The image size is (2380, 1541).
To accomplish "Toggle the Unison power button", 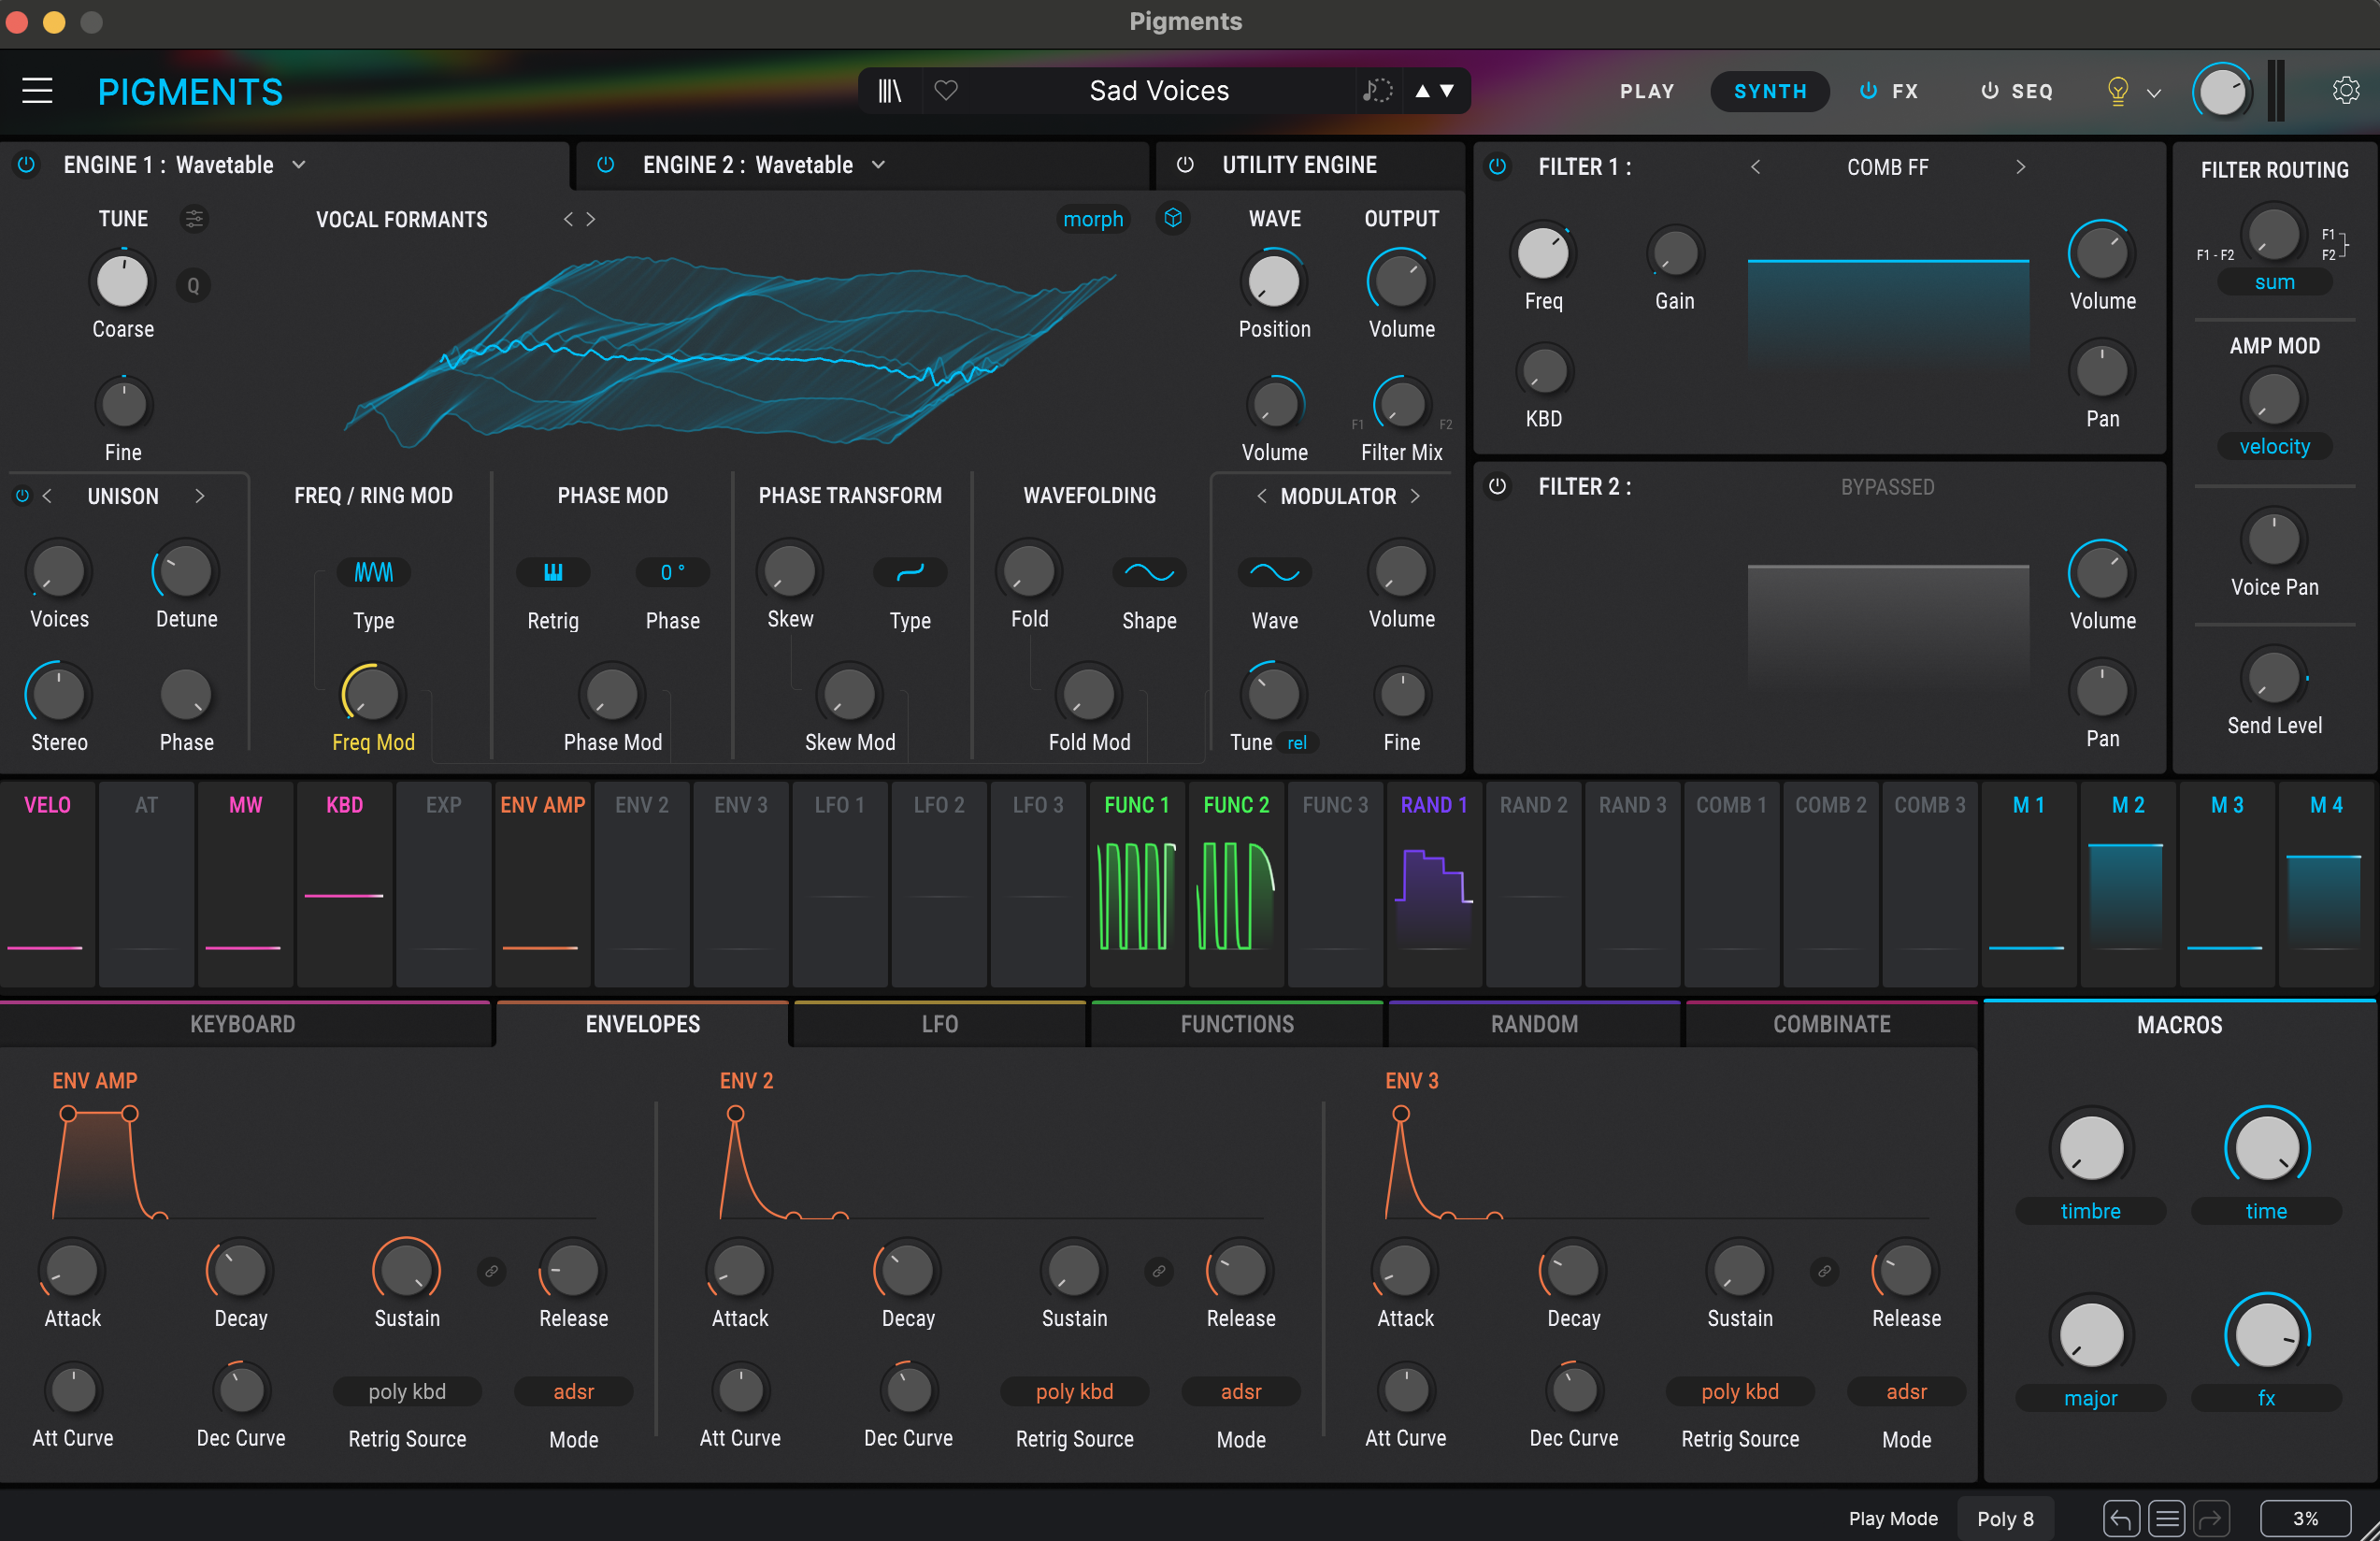I will pos(22,495).
